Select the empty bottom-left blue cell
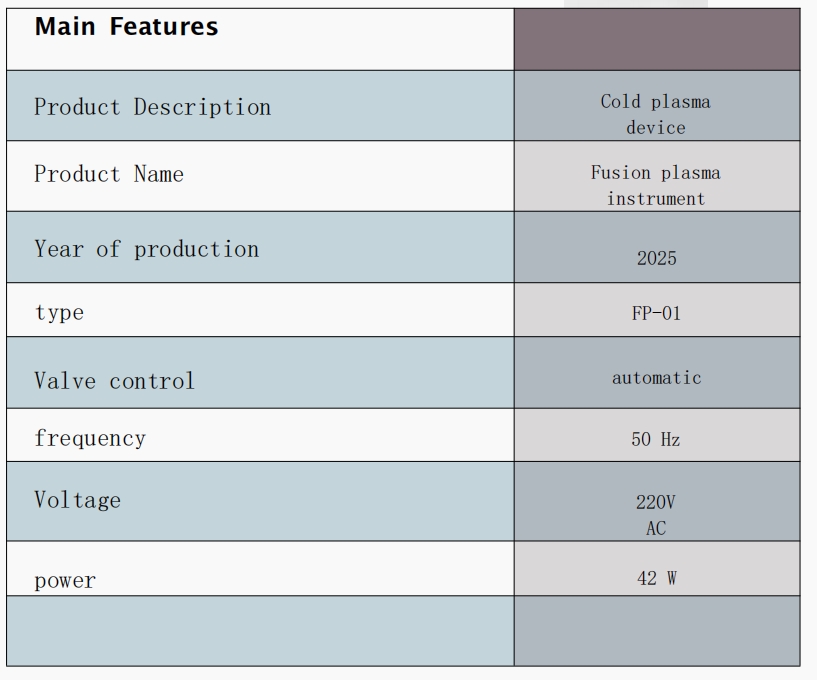 tap(260, 631)
